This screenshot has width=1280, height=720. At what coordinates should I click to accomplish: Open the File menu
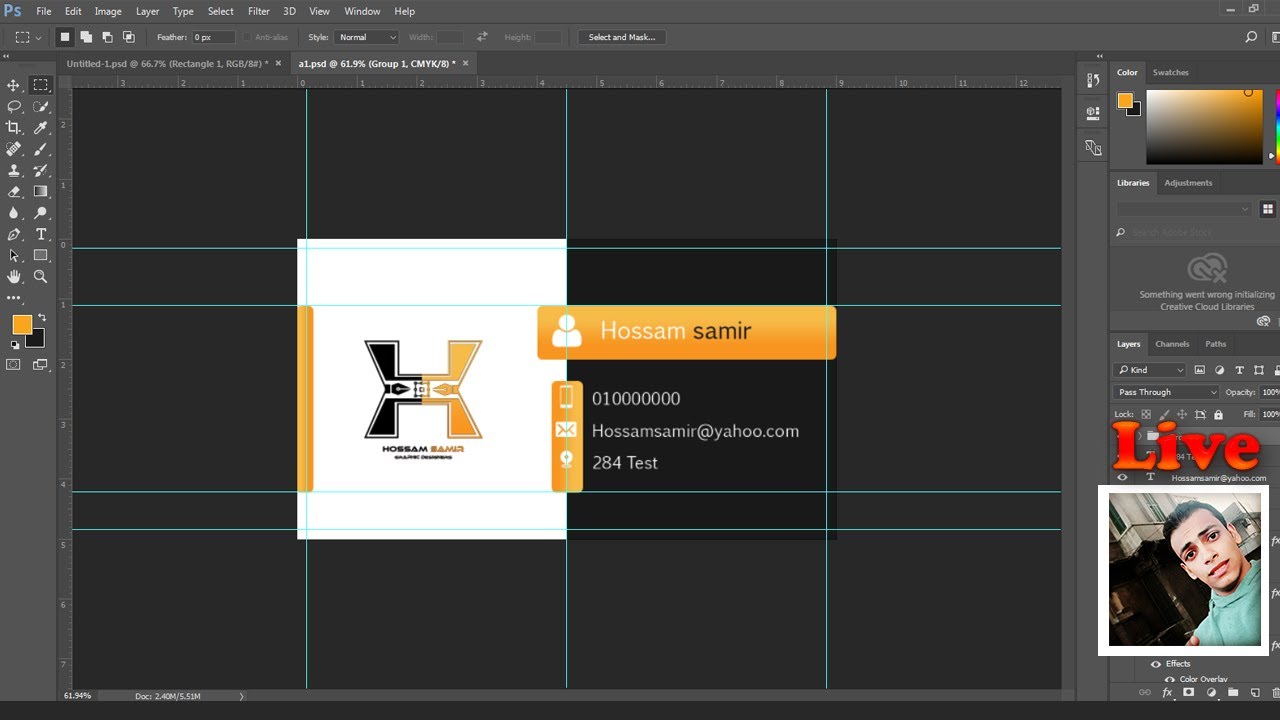point(44,11)
